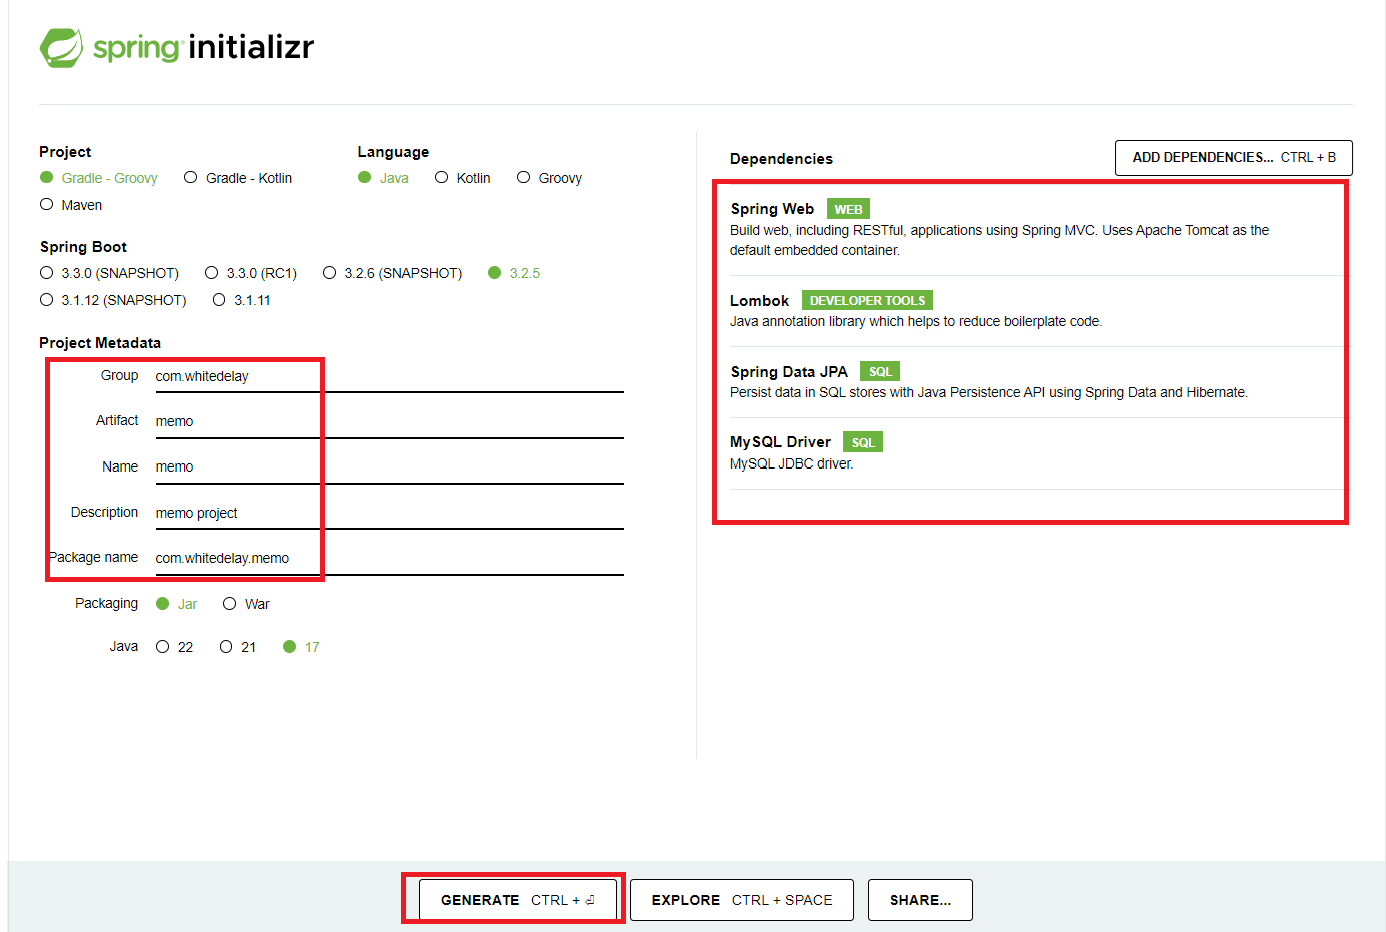Click the Spring Web dependency title

coord(772,209)
